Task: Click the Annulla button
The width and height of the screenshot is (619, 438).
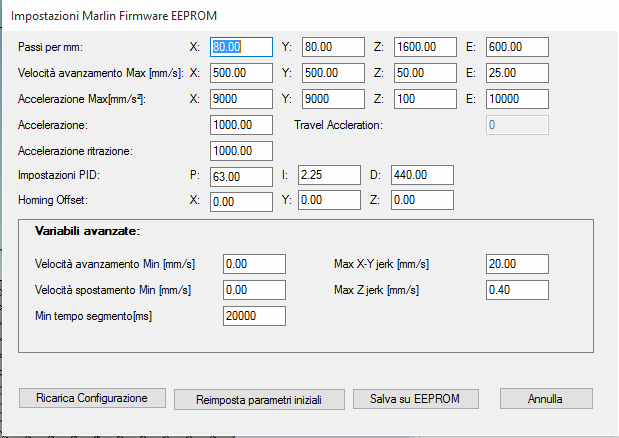Action: [x=546, y=399]
